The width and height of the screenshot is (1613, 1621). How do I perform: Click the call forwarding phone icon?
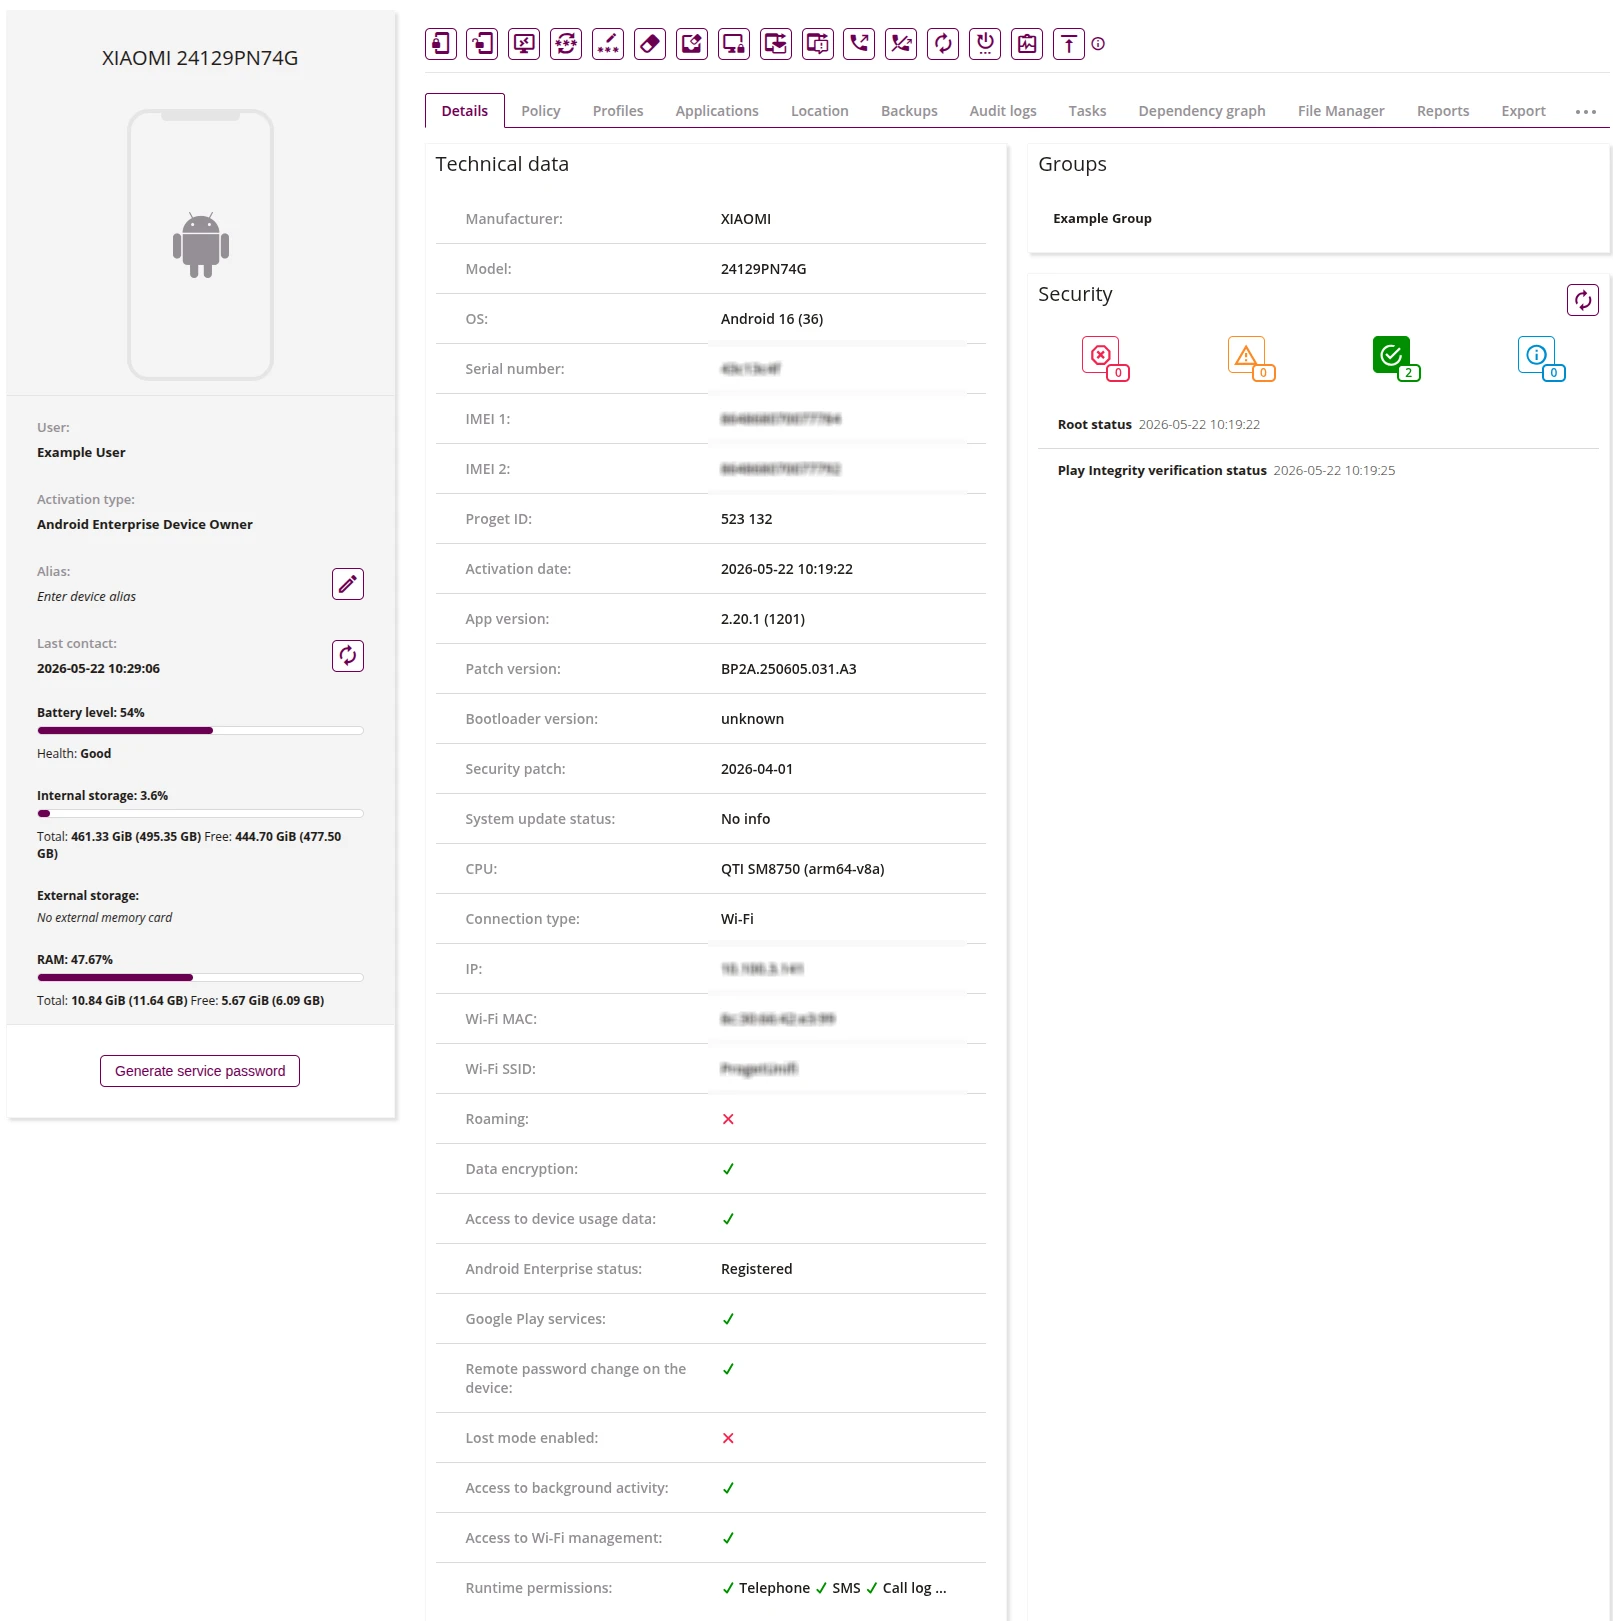pyautogui.click(x=859, y=44)
